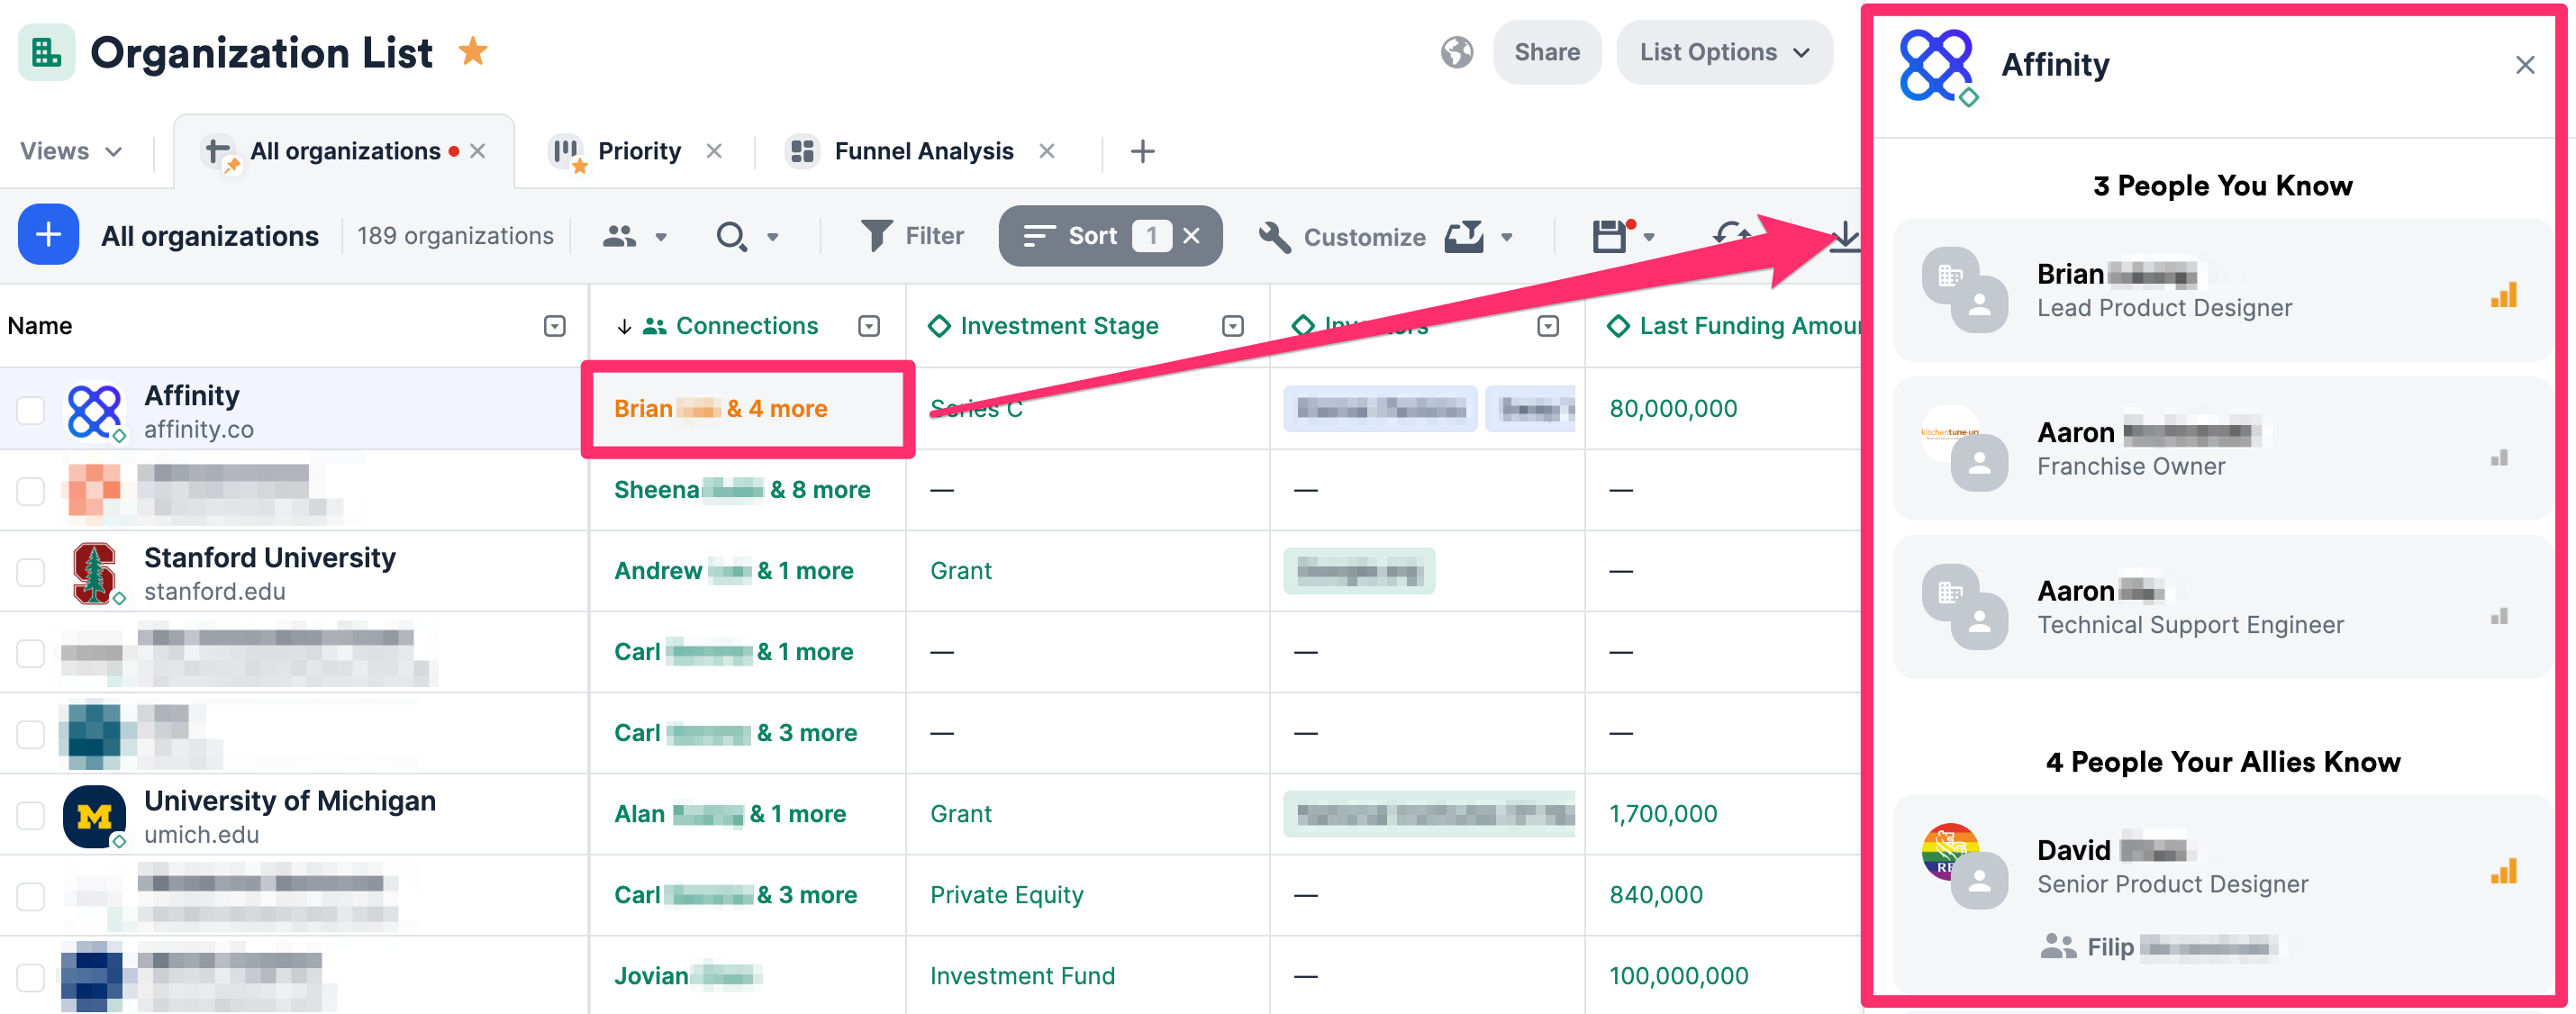The width and height of the screenshot is (2576, 1014).
Task: Open the Investment Stage column menu
Action: pyautogui.click(x=1232, y=325)
